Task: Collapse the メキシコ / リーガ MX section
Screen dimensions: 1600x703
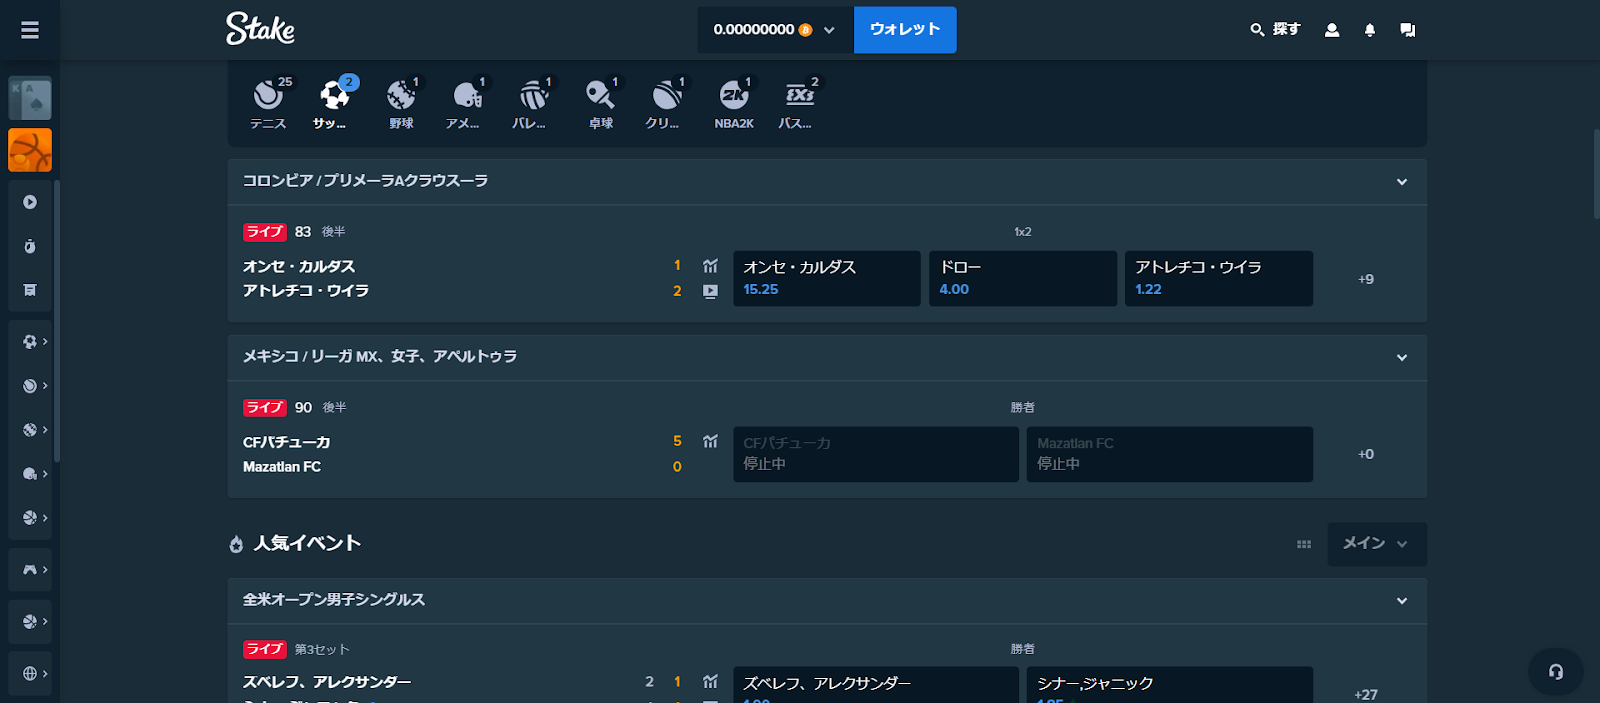Action: 1402,357
